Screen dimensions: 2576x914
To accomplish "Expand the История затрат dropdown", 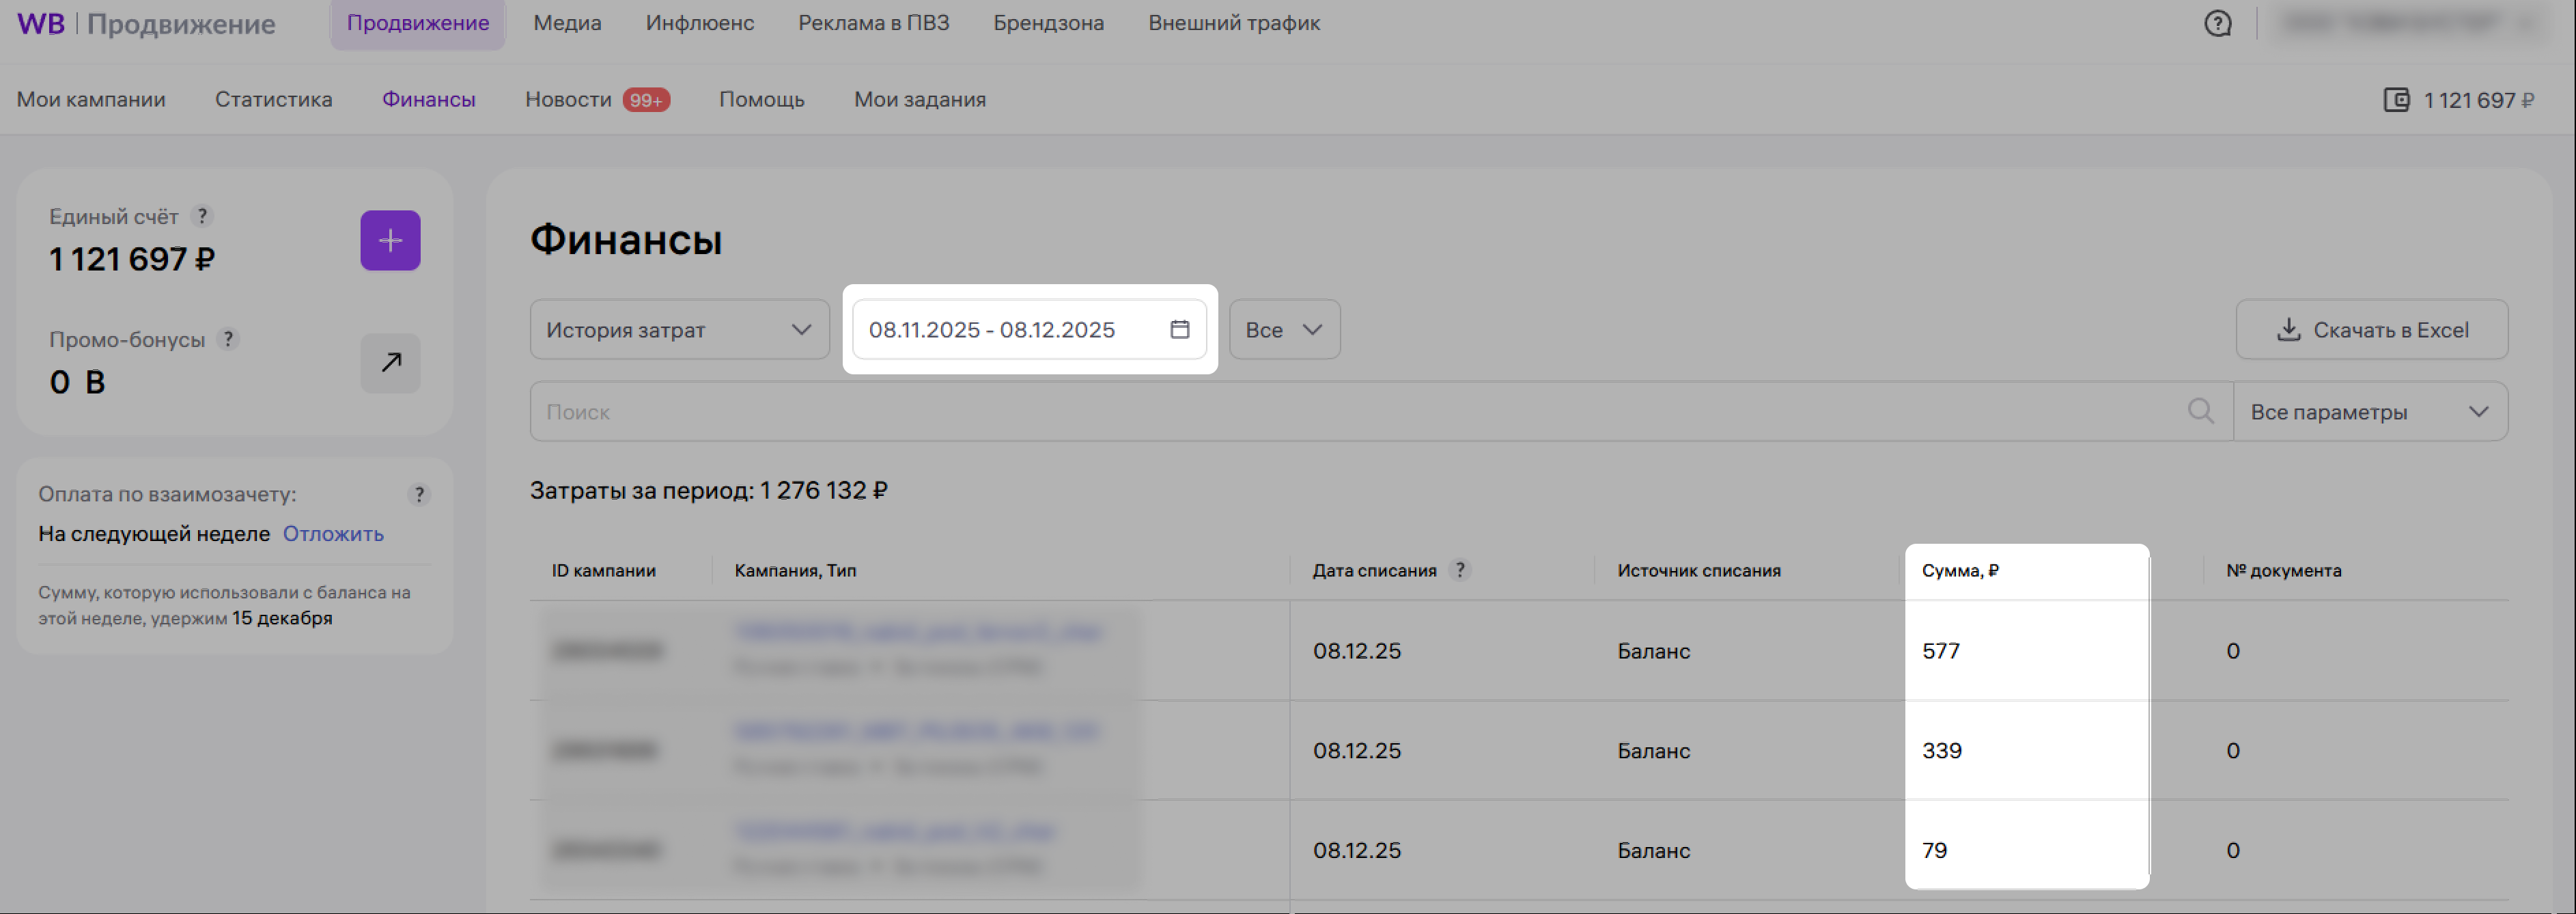I will [x=679, y=329].
